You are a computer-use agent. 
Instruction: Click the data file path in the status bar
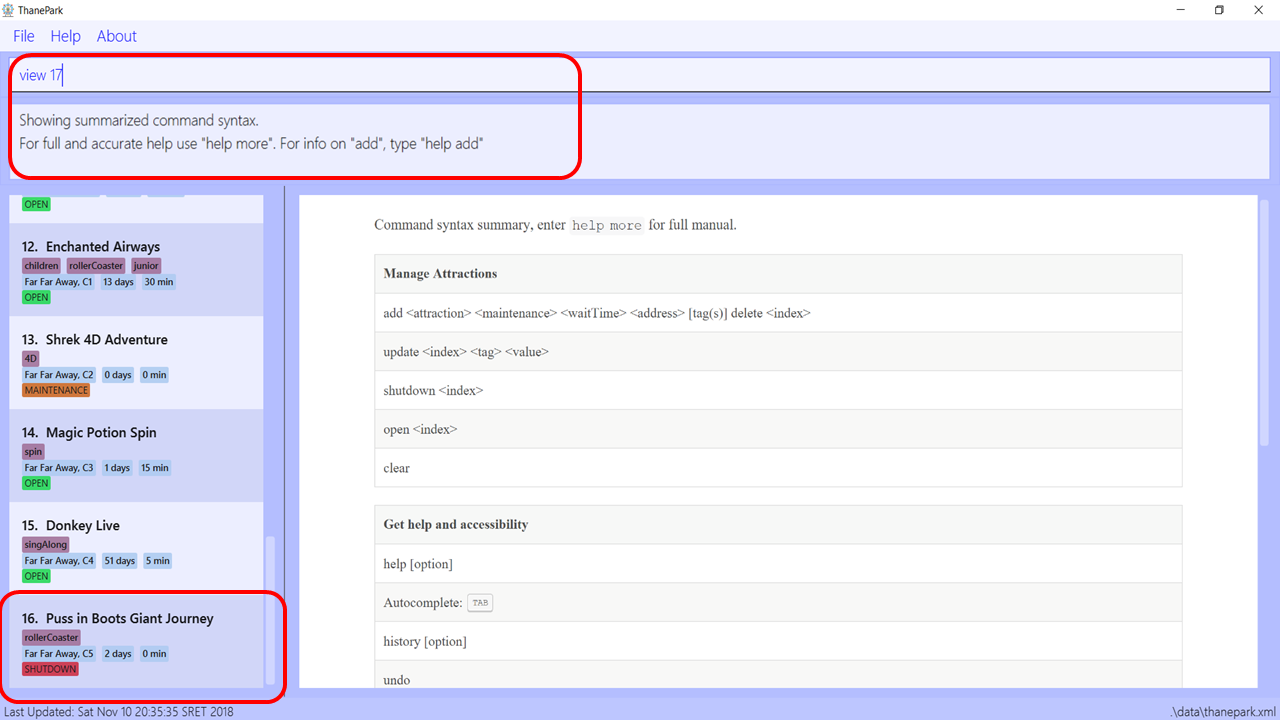pos(1223,712)
